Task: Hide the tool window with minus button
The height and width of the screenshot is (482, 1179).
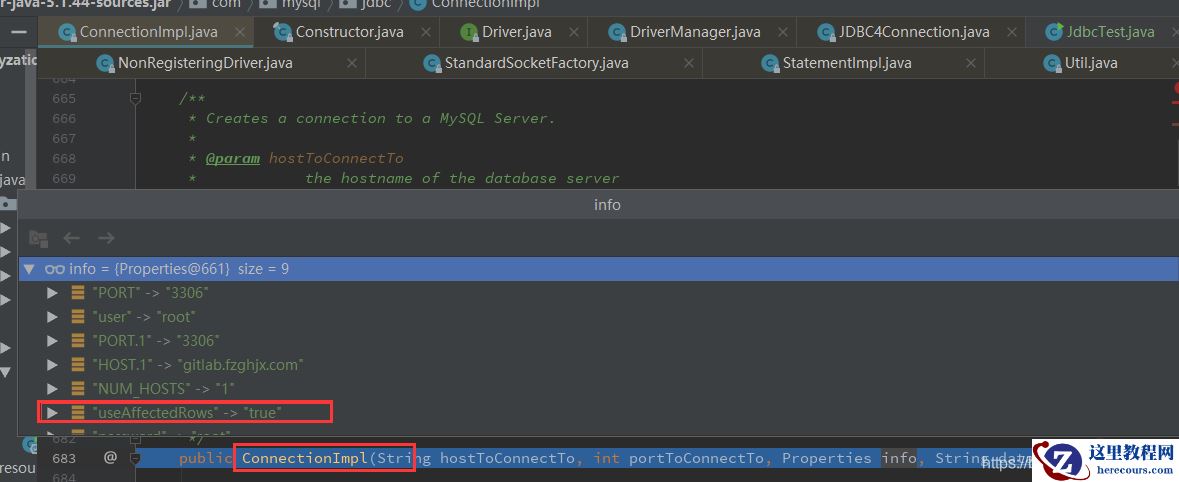Action: (19, 32)
